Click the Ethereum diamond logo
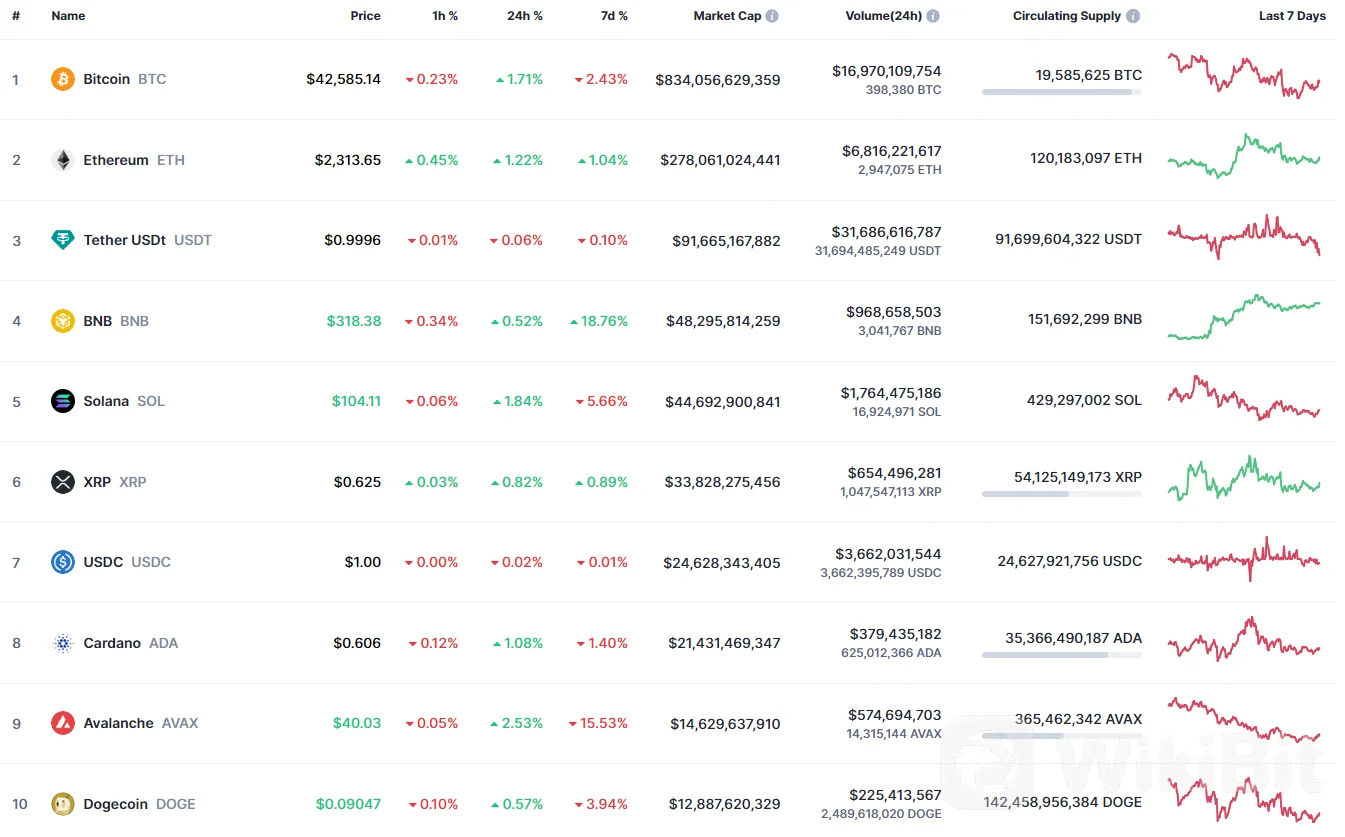Viewport: 1345px width, 837px height. (x=62, y=159)
